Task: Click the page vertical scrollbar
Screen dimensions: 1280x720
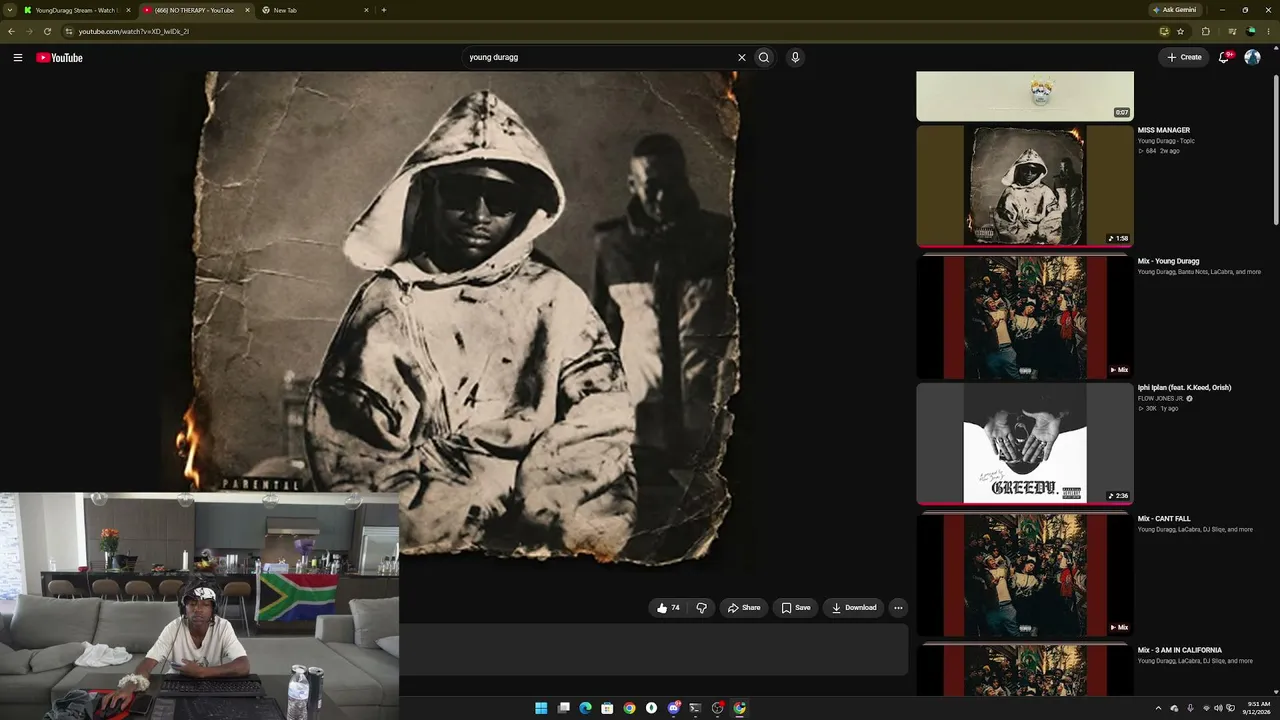Action: (x=1276, y=150)
